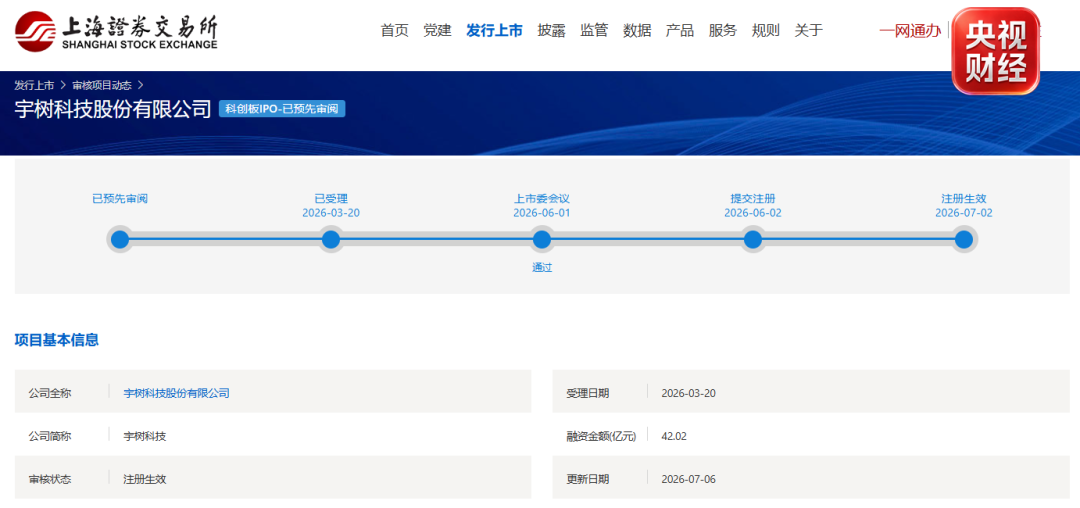Open the 数据 navigation item
This screenshot has height=508, width=1080.
click(637, 30)
